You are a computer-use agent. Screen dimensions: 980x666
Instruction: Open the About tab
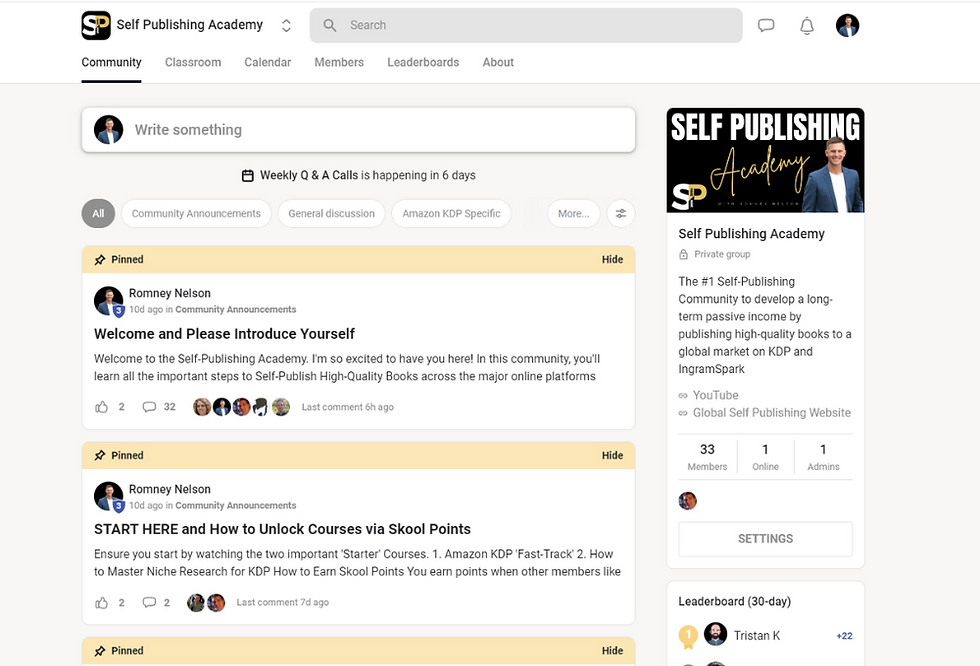[498, 62]
